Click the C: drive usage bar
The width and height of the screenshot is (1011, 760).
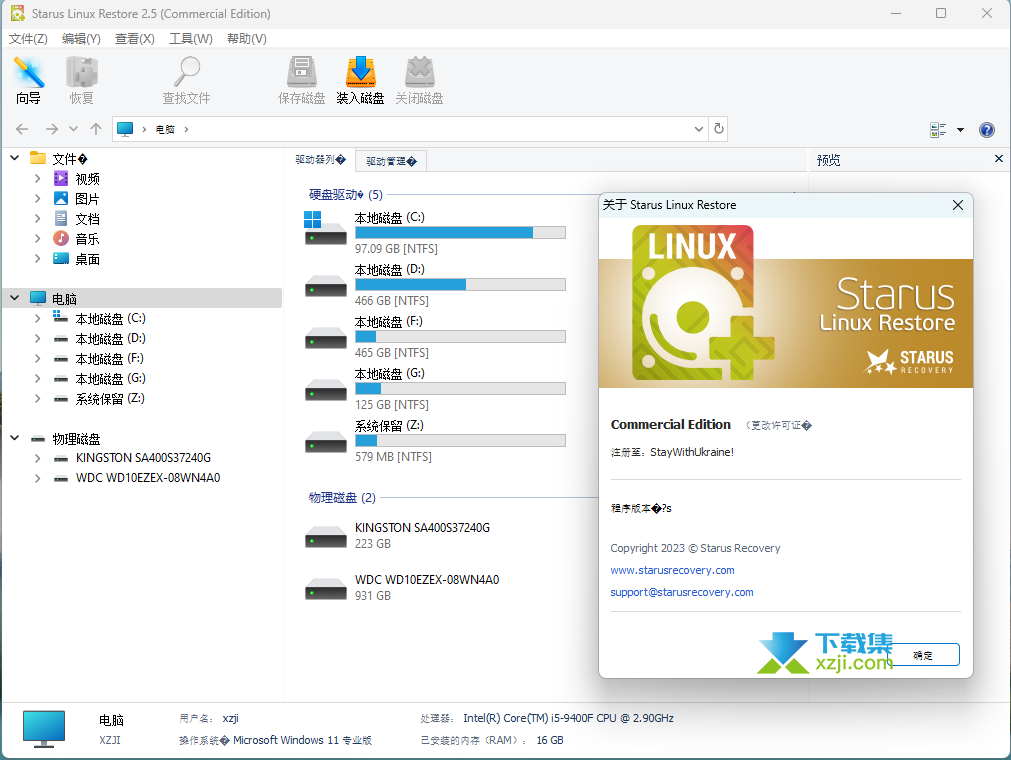460,233
